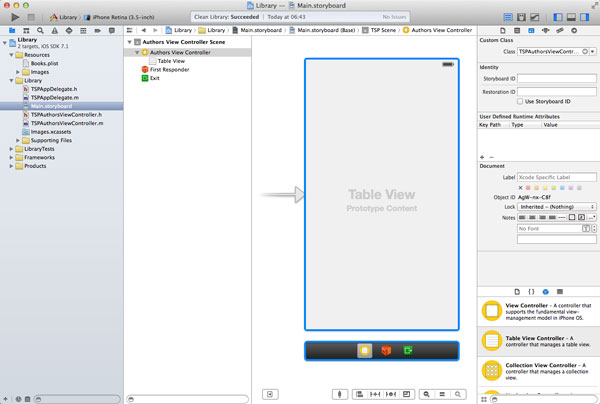Open the Find navigator magnifier icon
Viewport: 600px width, 404px height.
[40, 31]
